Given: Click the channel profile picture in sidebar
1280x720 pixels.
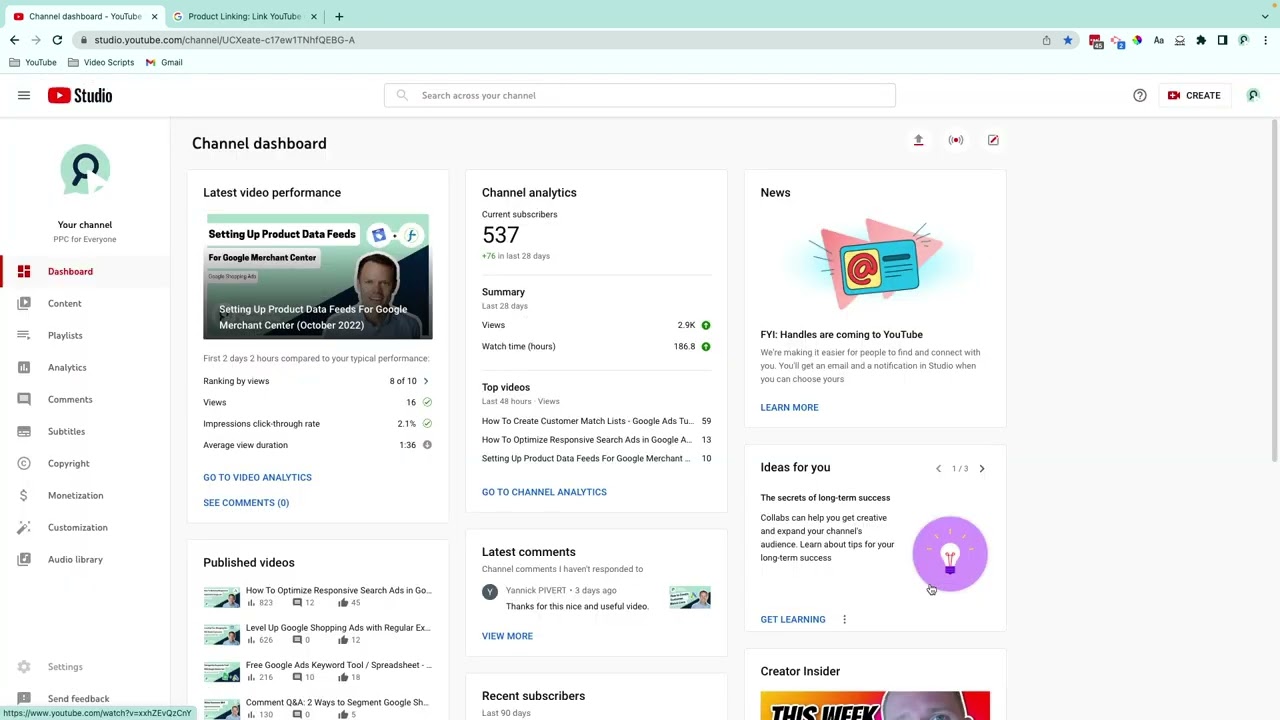Looking at the screenshot, I should click(85, 170).
